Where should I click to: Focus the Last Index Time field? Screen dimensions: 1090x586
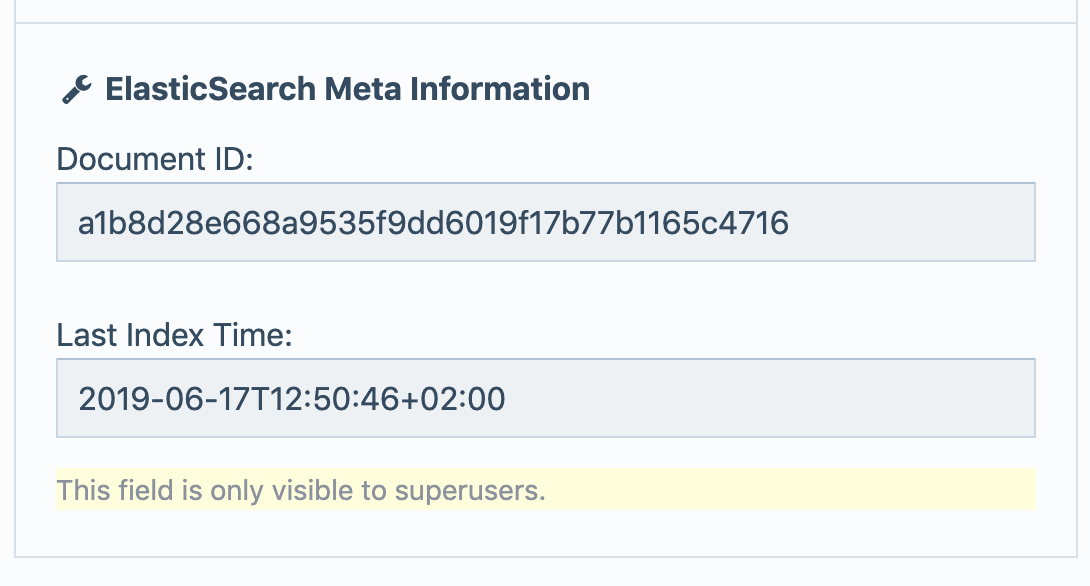coord(545,398)
